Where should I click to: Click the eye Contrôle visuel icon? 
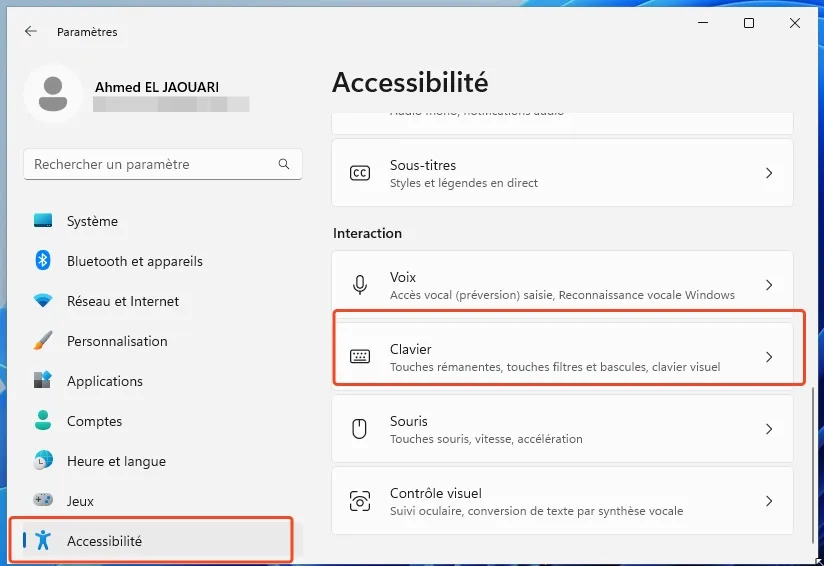coord(360,501)
